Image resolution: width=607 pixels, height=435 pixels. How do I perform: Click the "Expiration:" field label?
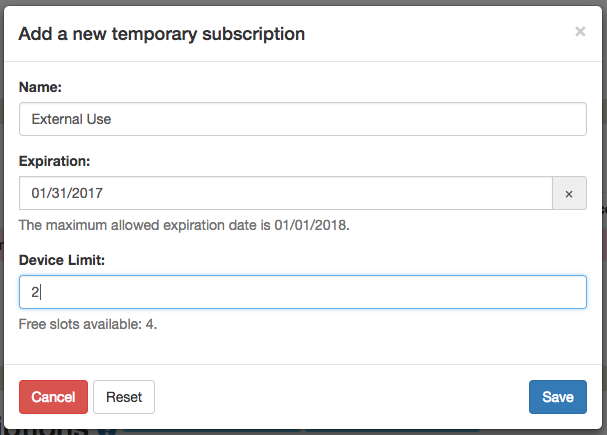tap(54, 161)
